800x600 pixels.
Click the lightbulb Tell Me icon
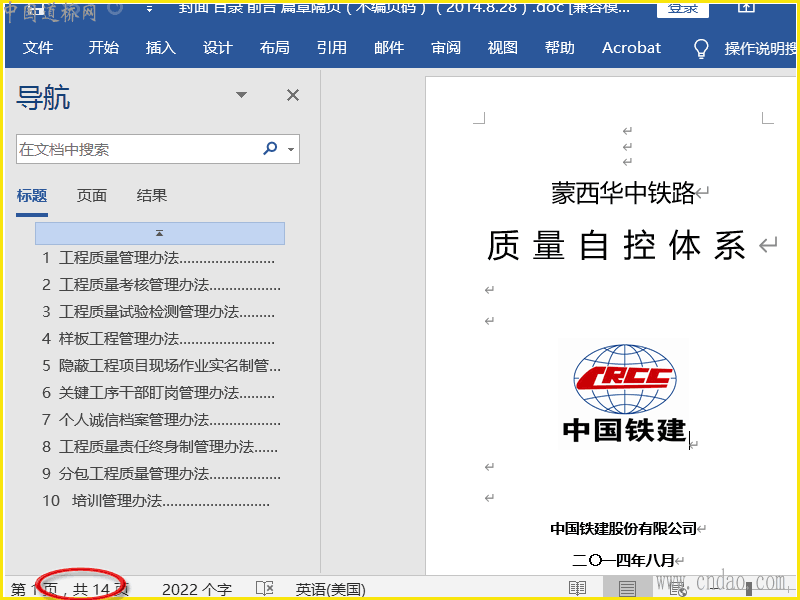(701, 48)
